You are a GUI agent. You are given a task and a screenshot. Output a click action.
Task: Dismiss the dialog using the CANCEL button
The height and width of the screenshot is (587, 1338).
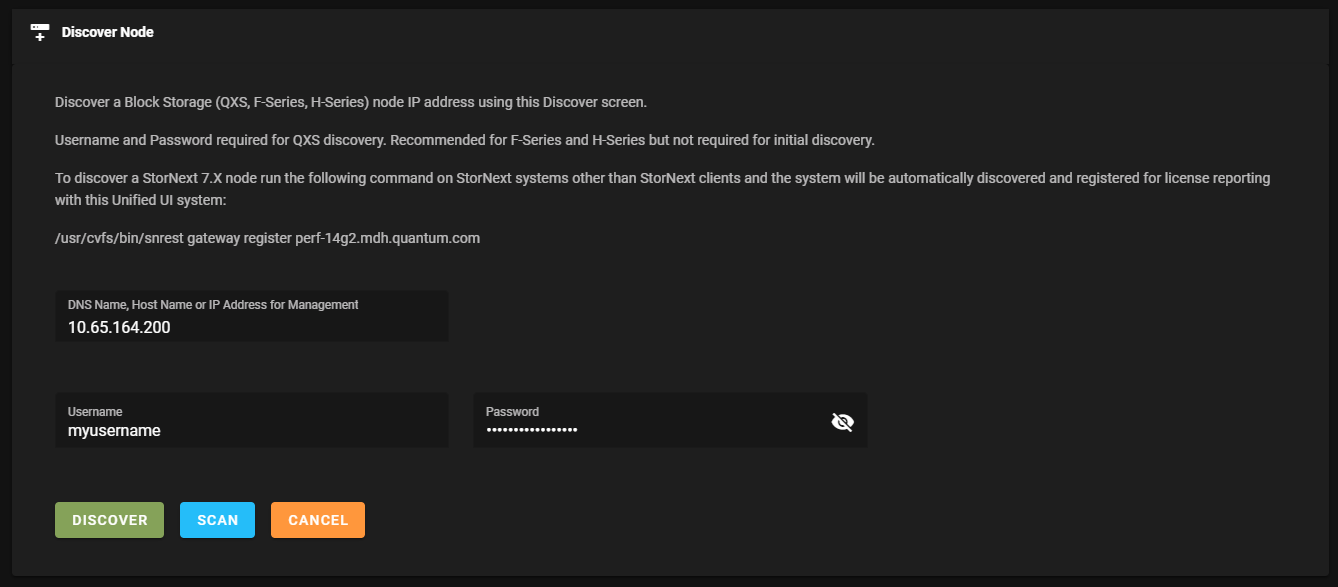pos(318,520)
